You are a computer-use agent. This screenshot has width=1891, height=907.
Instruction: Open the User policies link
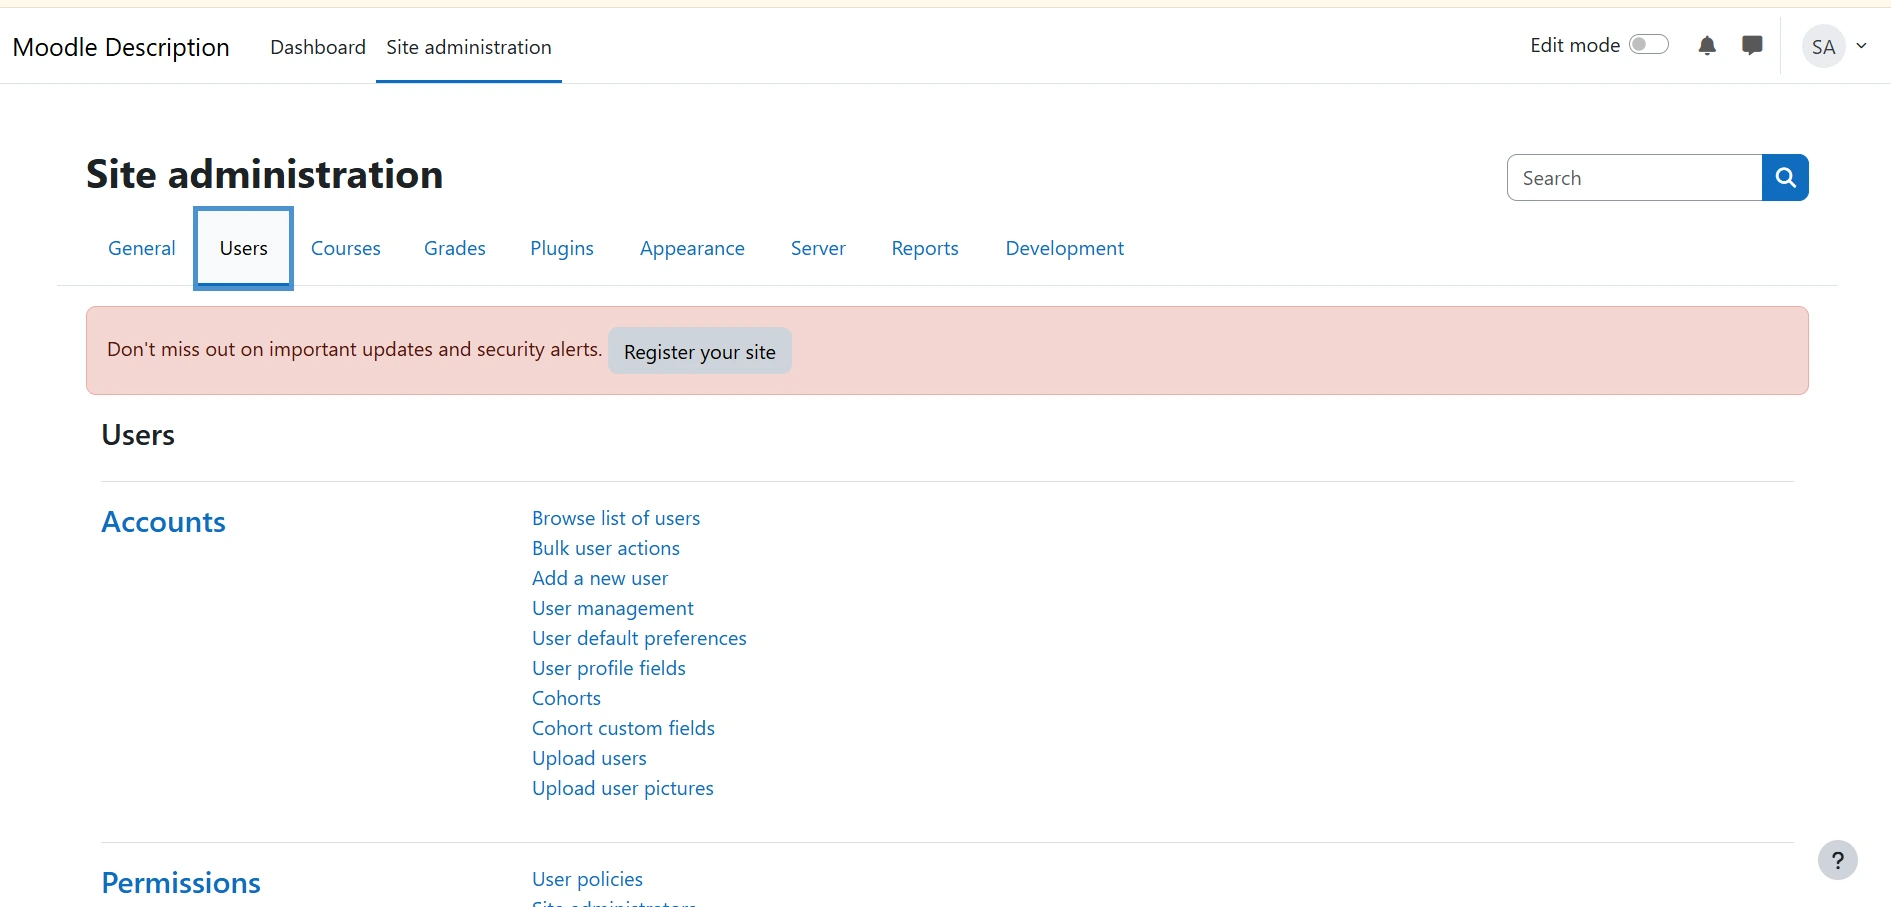(587, 879)
